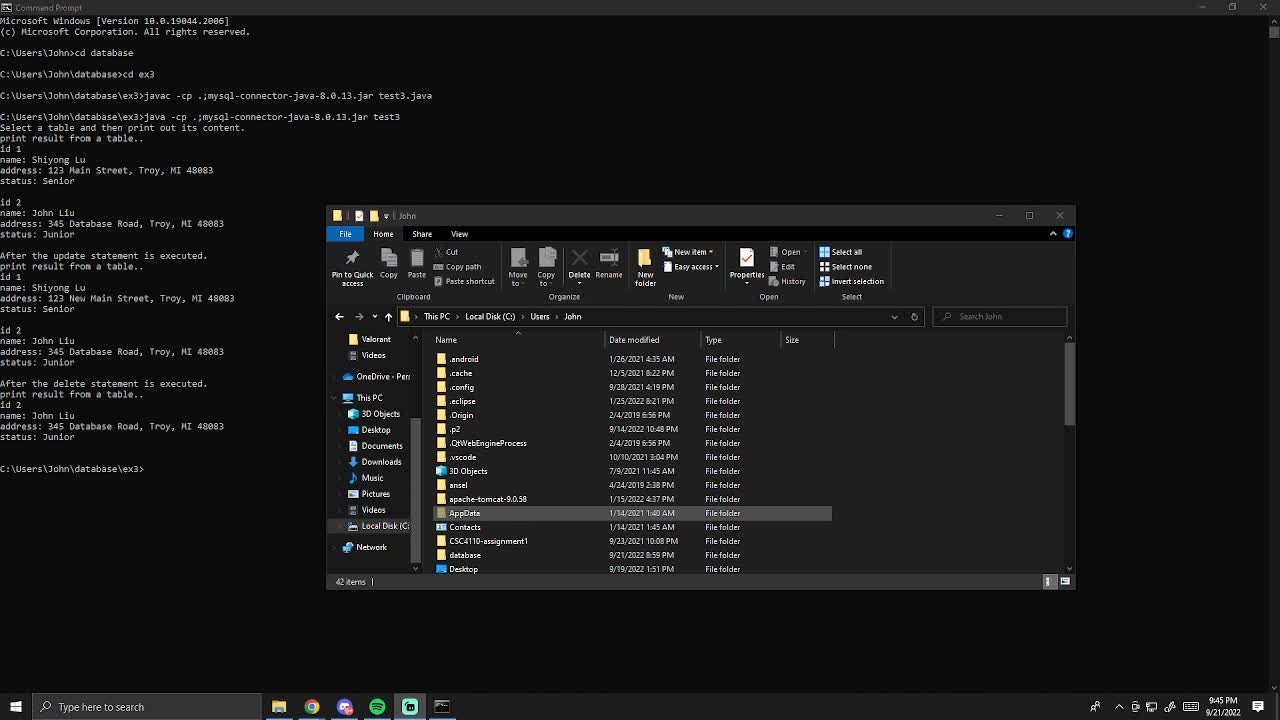Switch to large icons view in status bar
The image size is (1280, 720).
[1065, 582]
